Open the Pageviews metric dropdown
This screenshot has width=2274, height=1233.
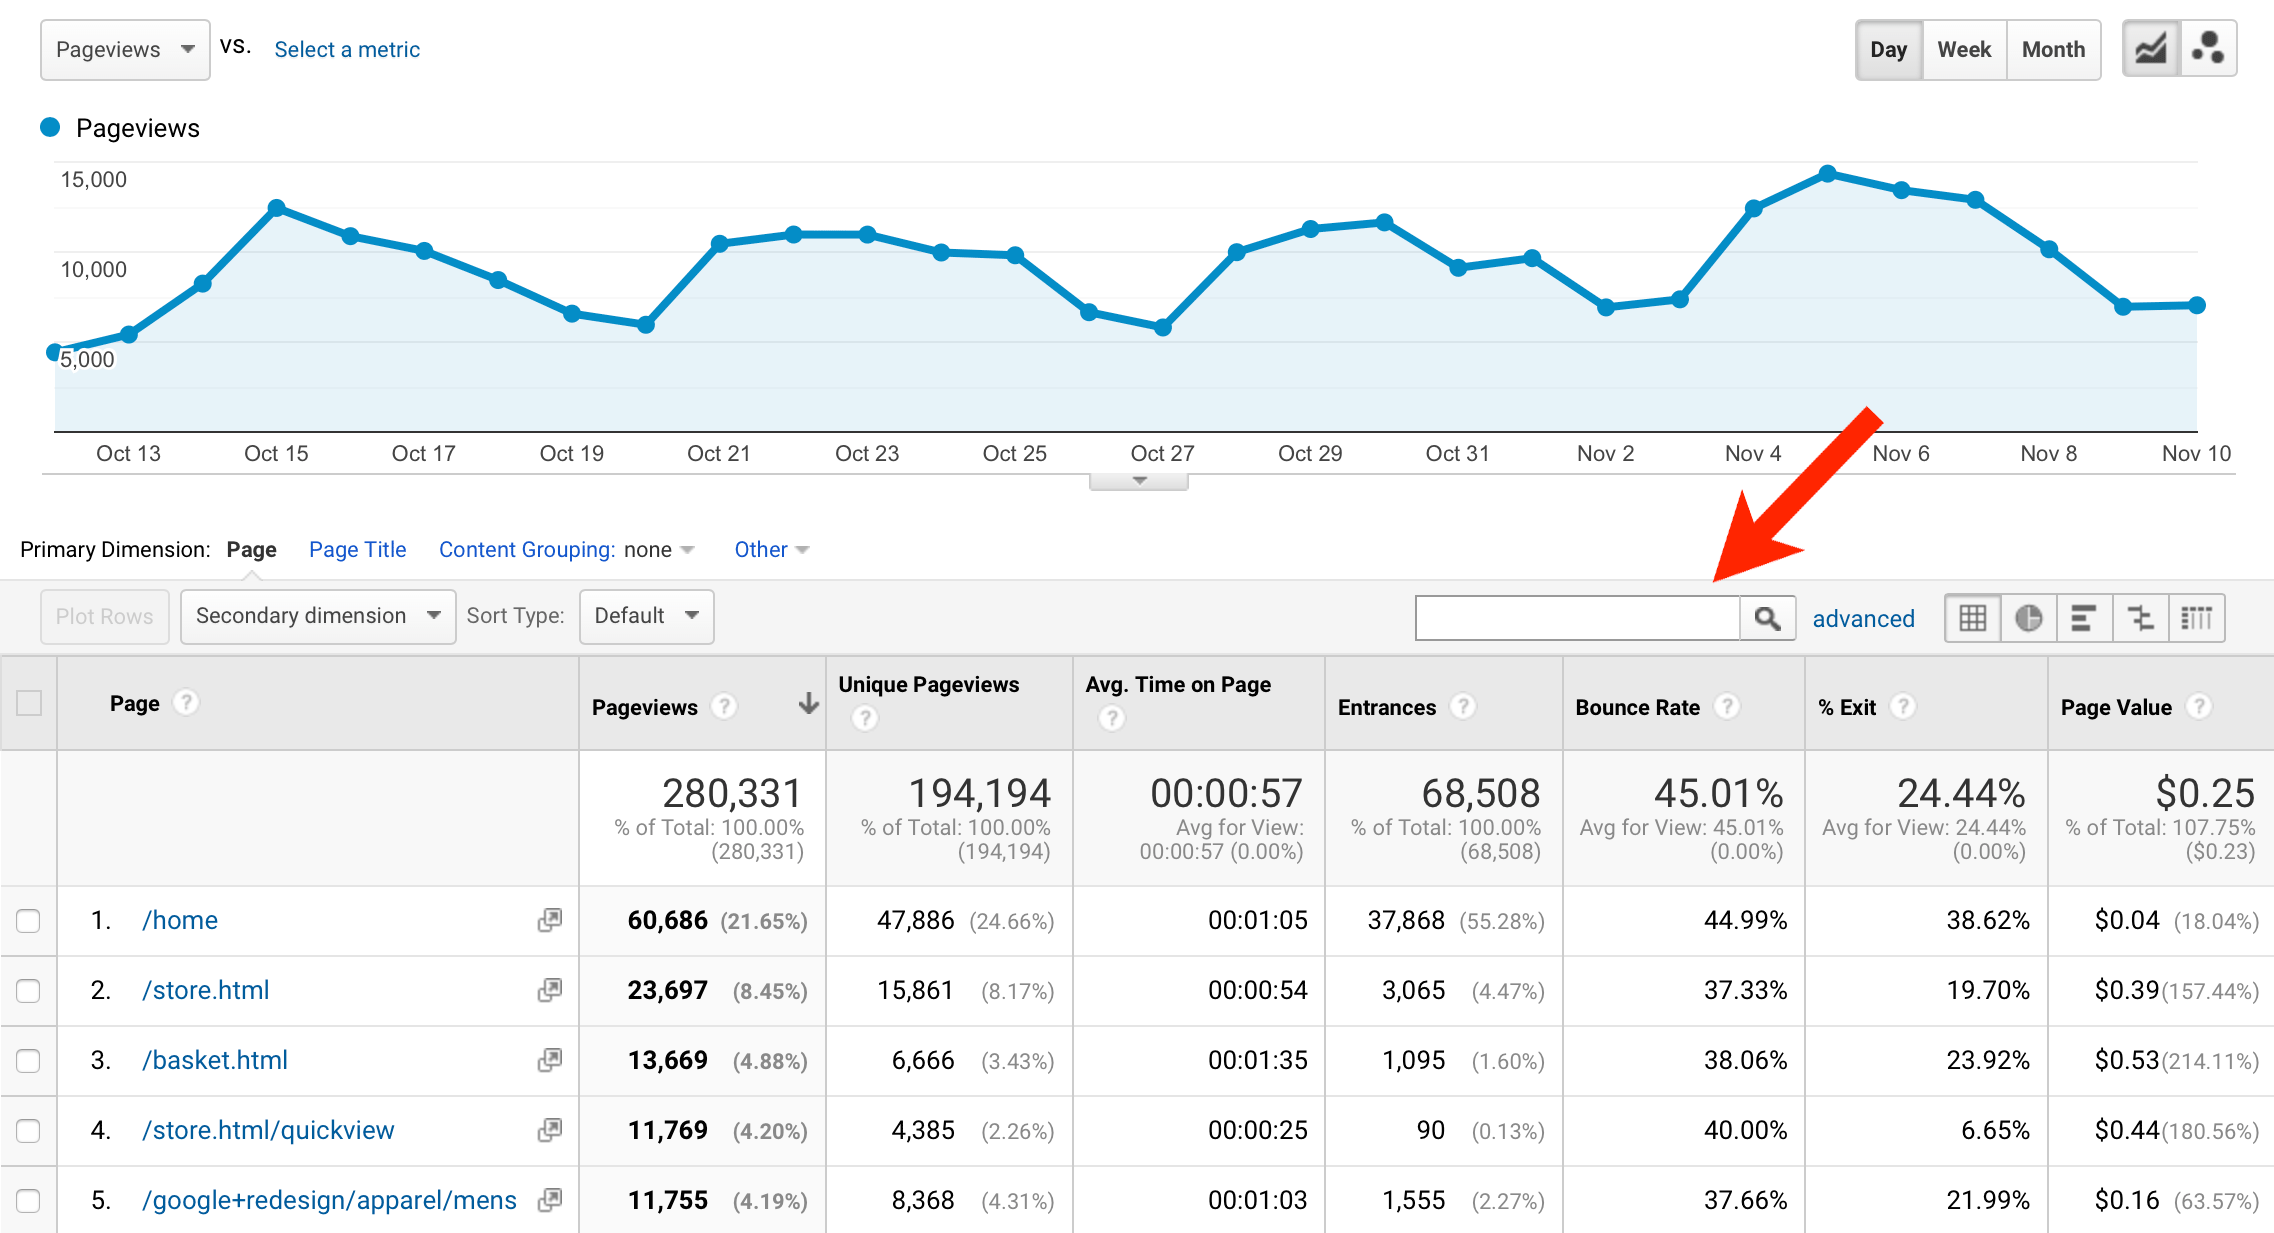tap(125, 49)
